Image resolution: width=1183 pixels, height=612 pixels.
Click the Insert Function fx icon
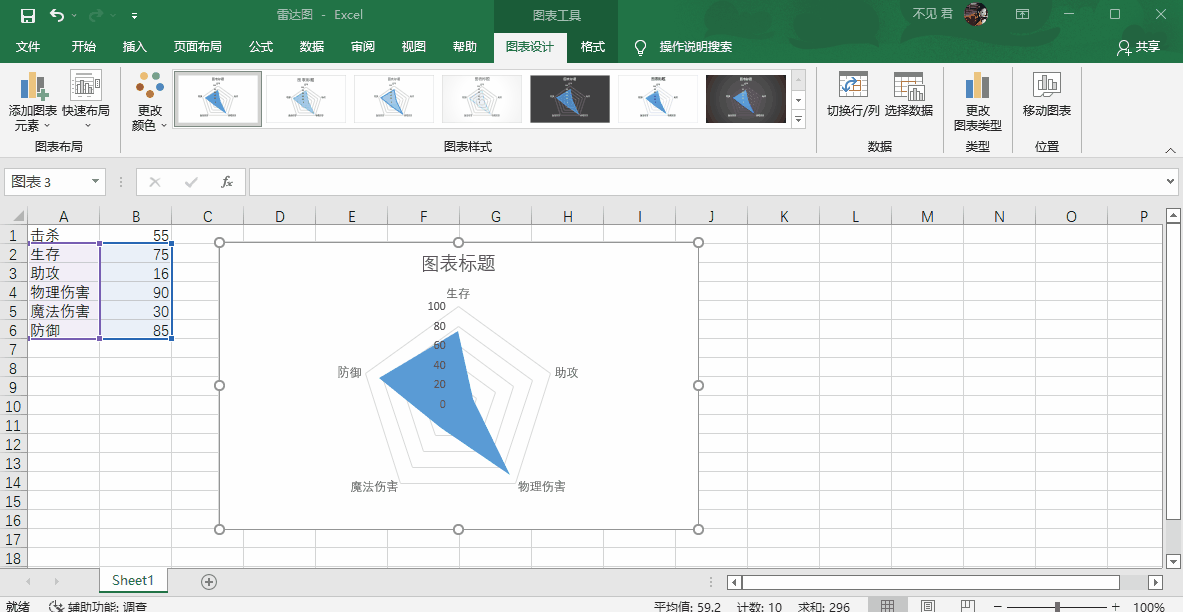226,182
